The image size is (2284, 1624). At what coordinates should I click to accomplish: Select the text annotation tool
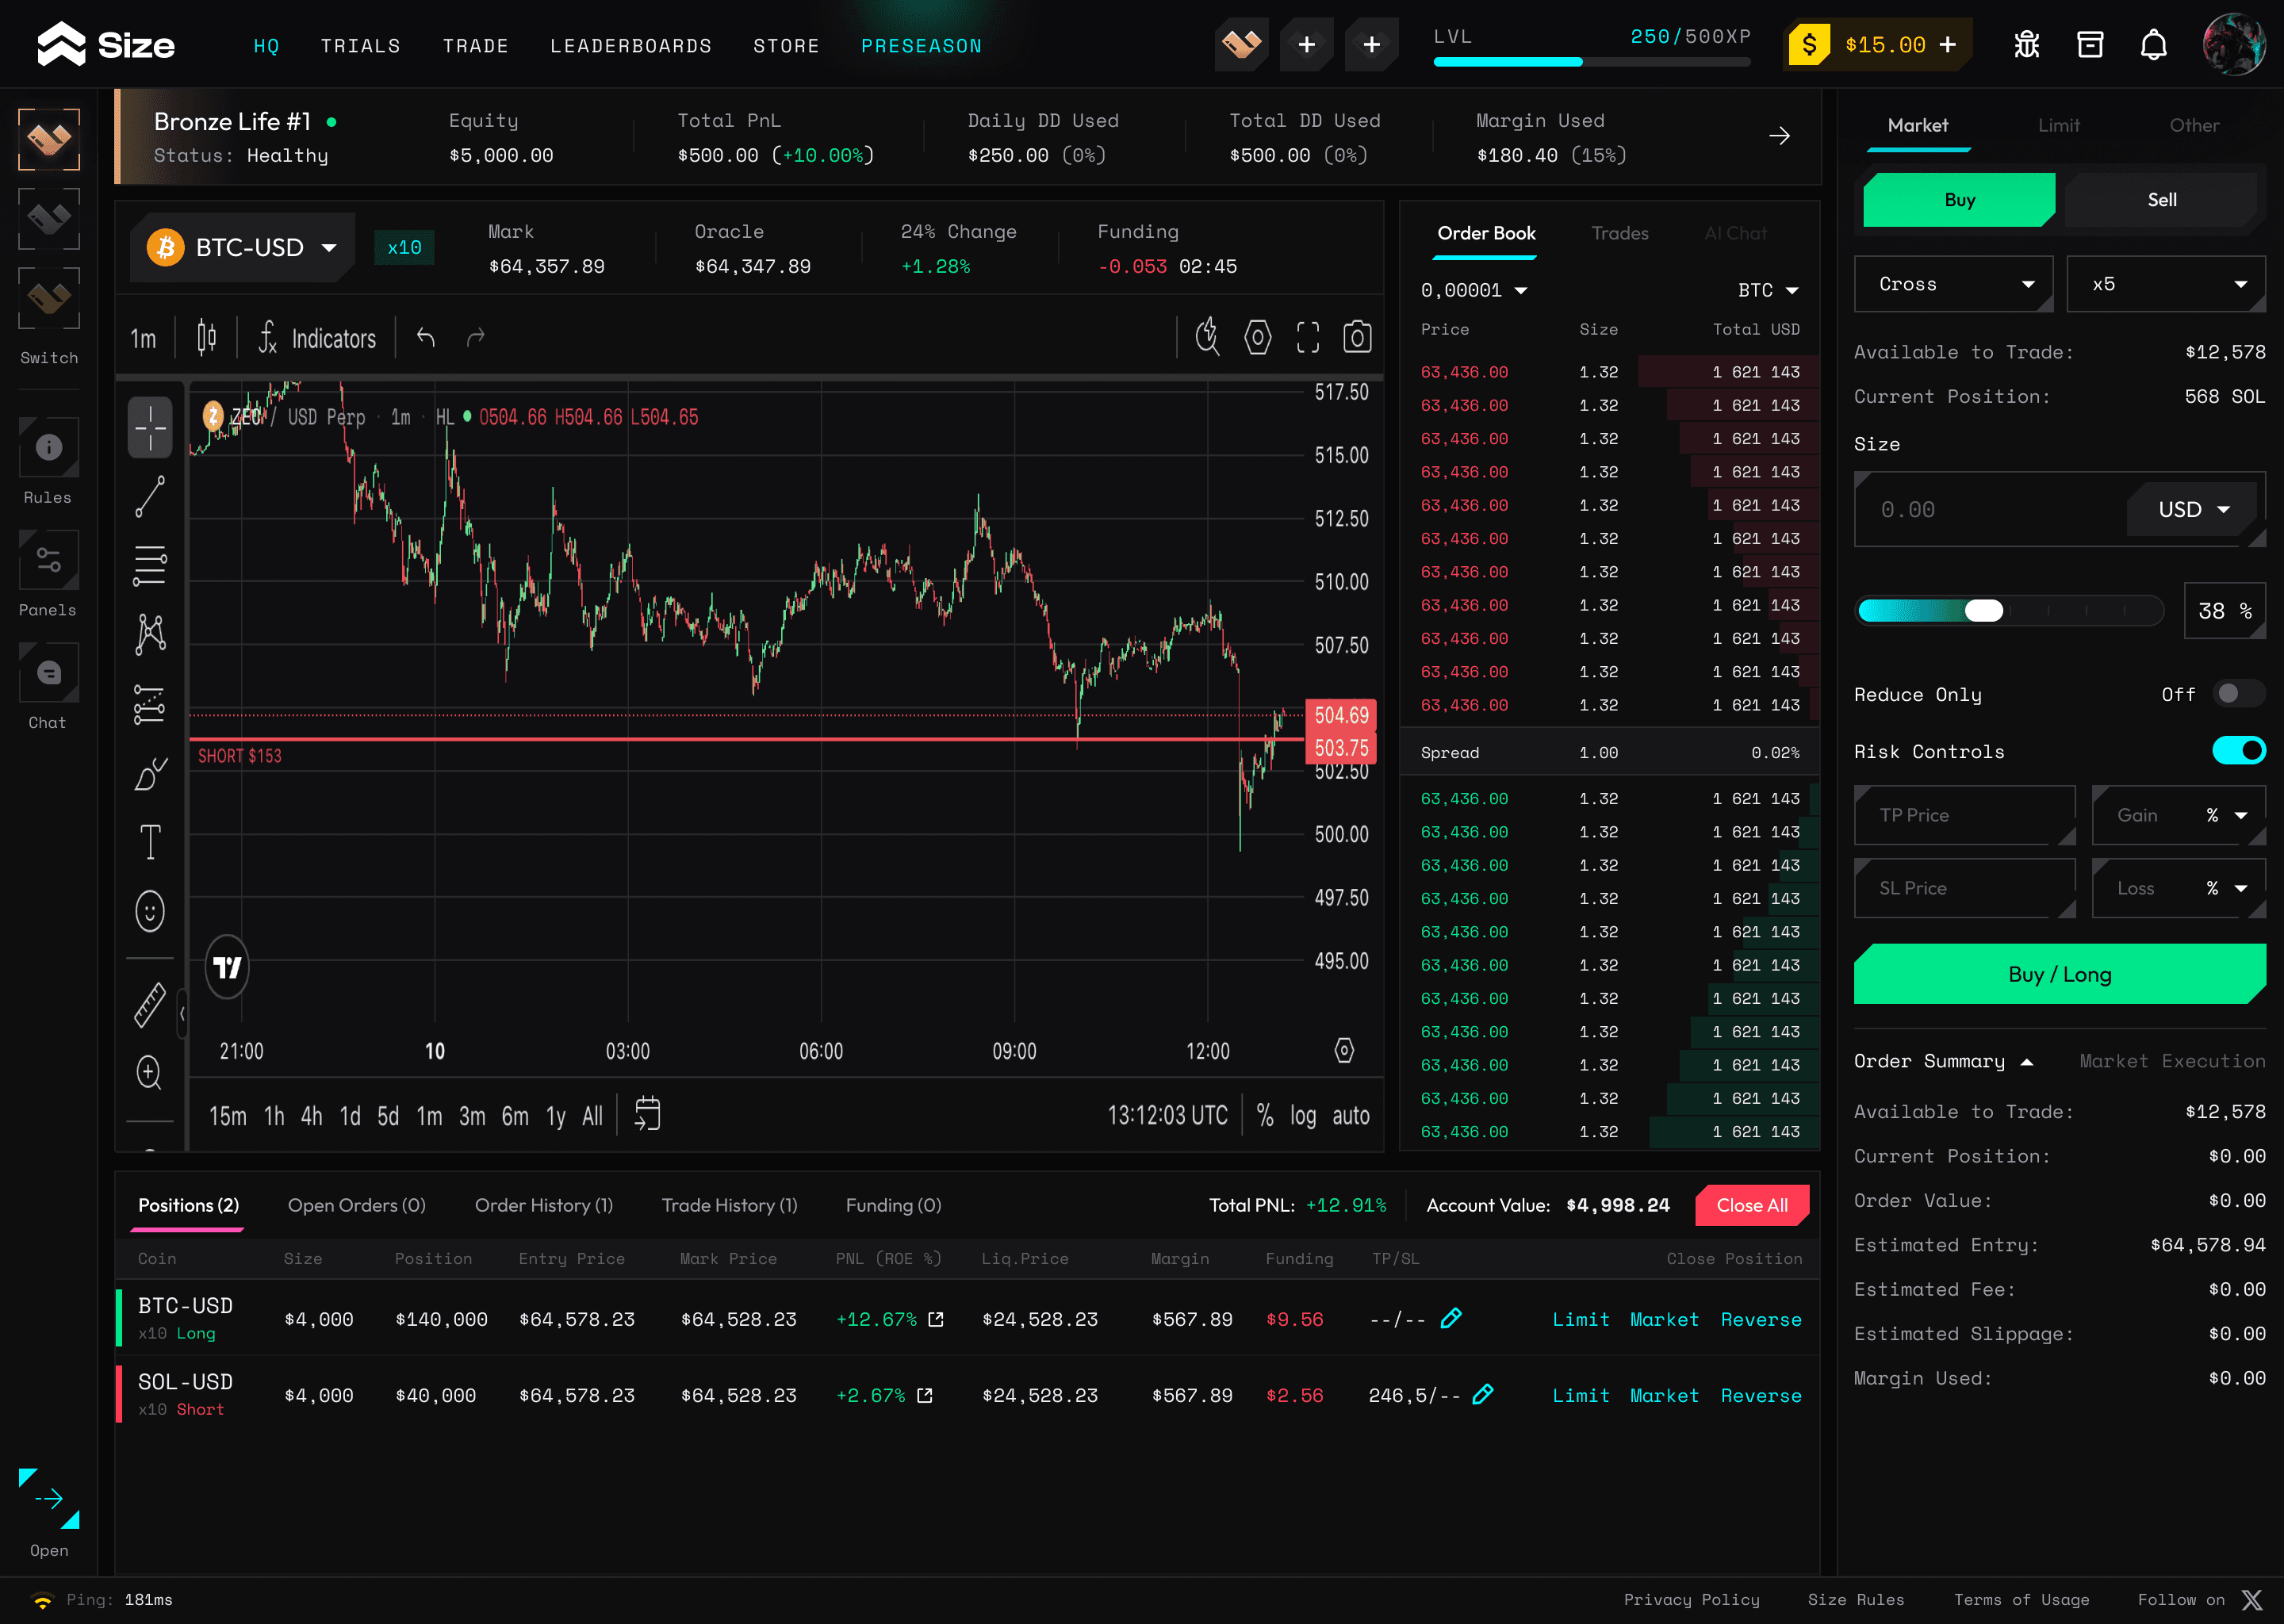tap(150, 842)
